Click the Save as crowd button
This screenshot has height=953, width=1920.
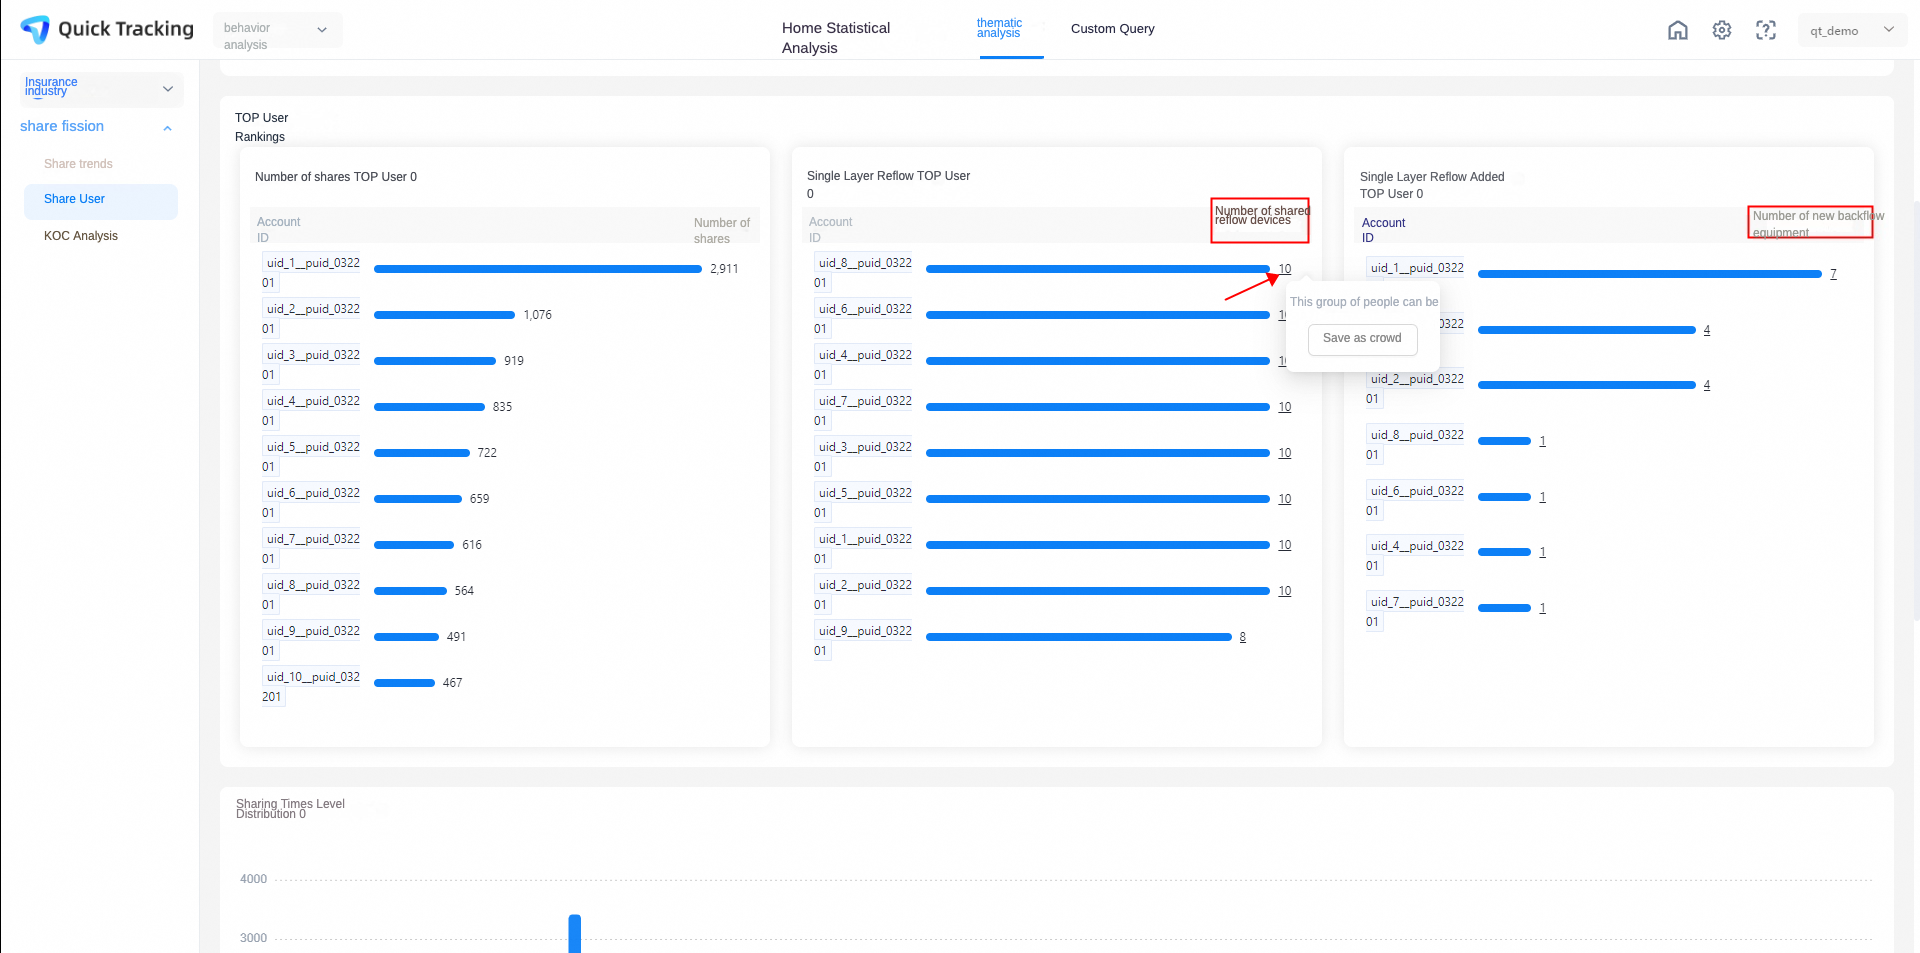(x=1362, y=339)
